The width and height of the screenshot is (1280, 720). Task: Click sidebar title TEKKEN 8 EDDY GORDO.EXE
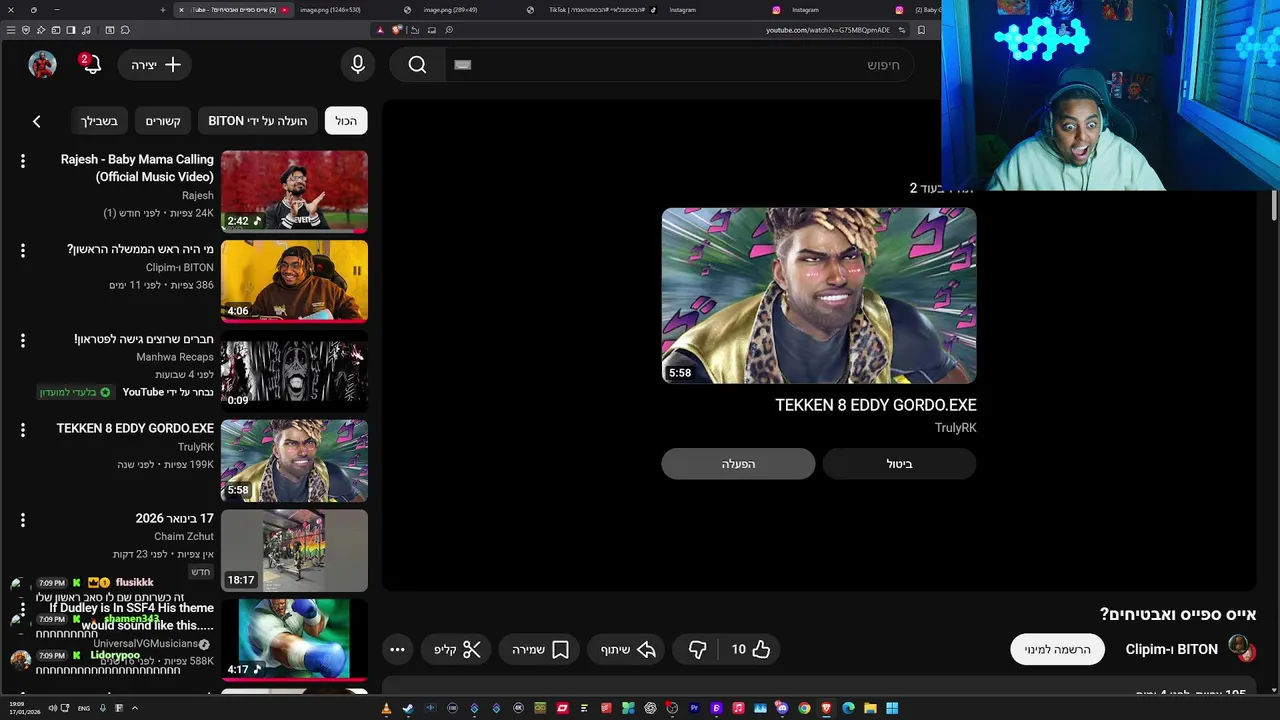coord(135,429)
